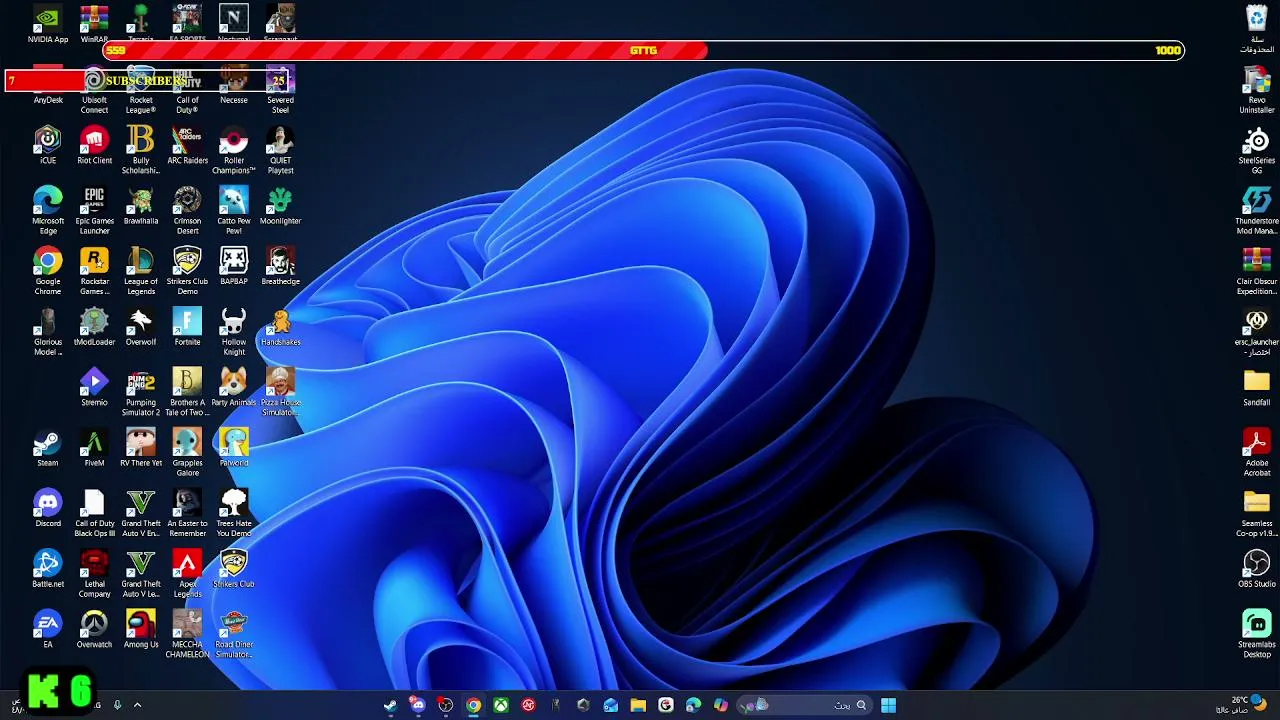Select the FiveM desktop shortcut
This screenshot has height=720, width=1280.
(94, 448)
